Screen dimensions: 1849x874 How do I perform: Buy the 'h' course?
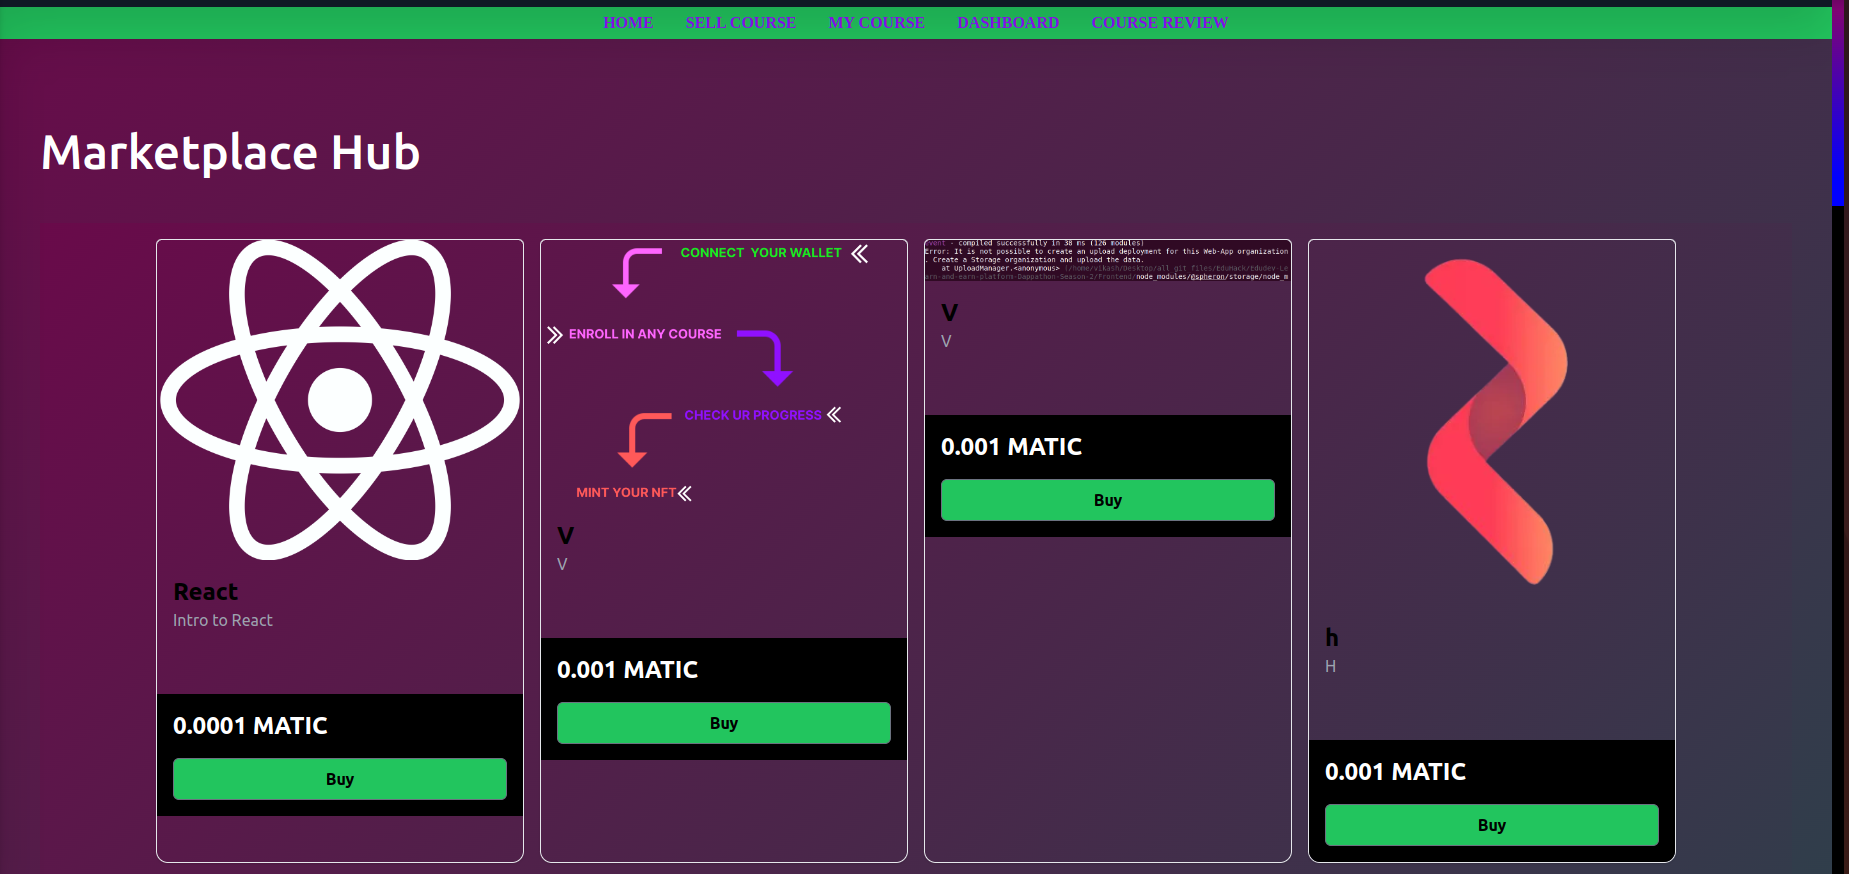point(1492,825)
